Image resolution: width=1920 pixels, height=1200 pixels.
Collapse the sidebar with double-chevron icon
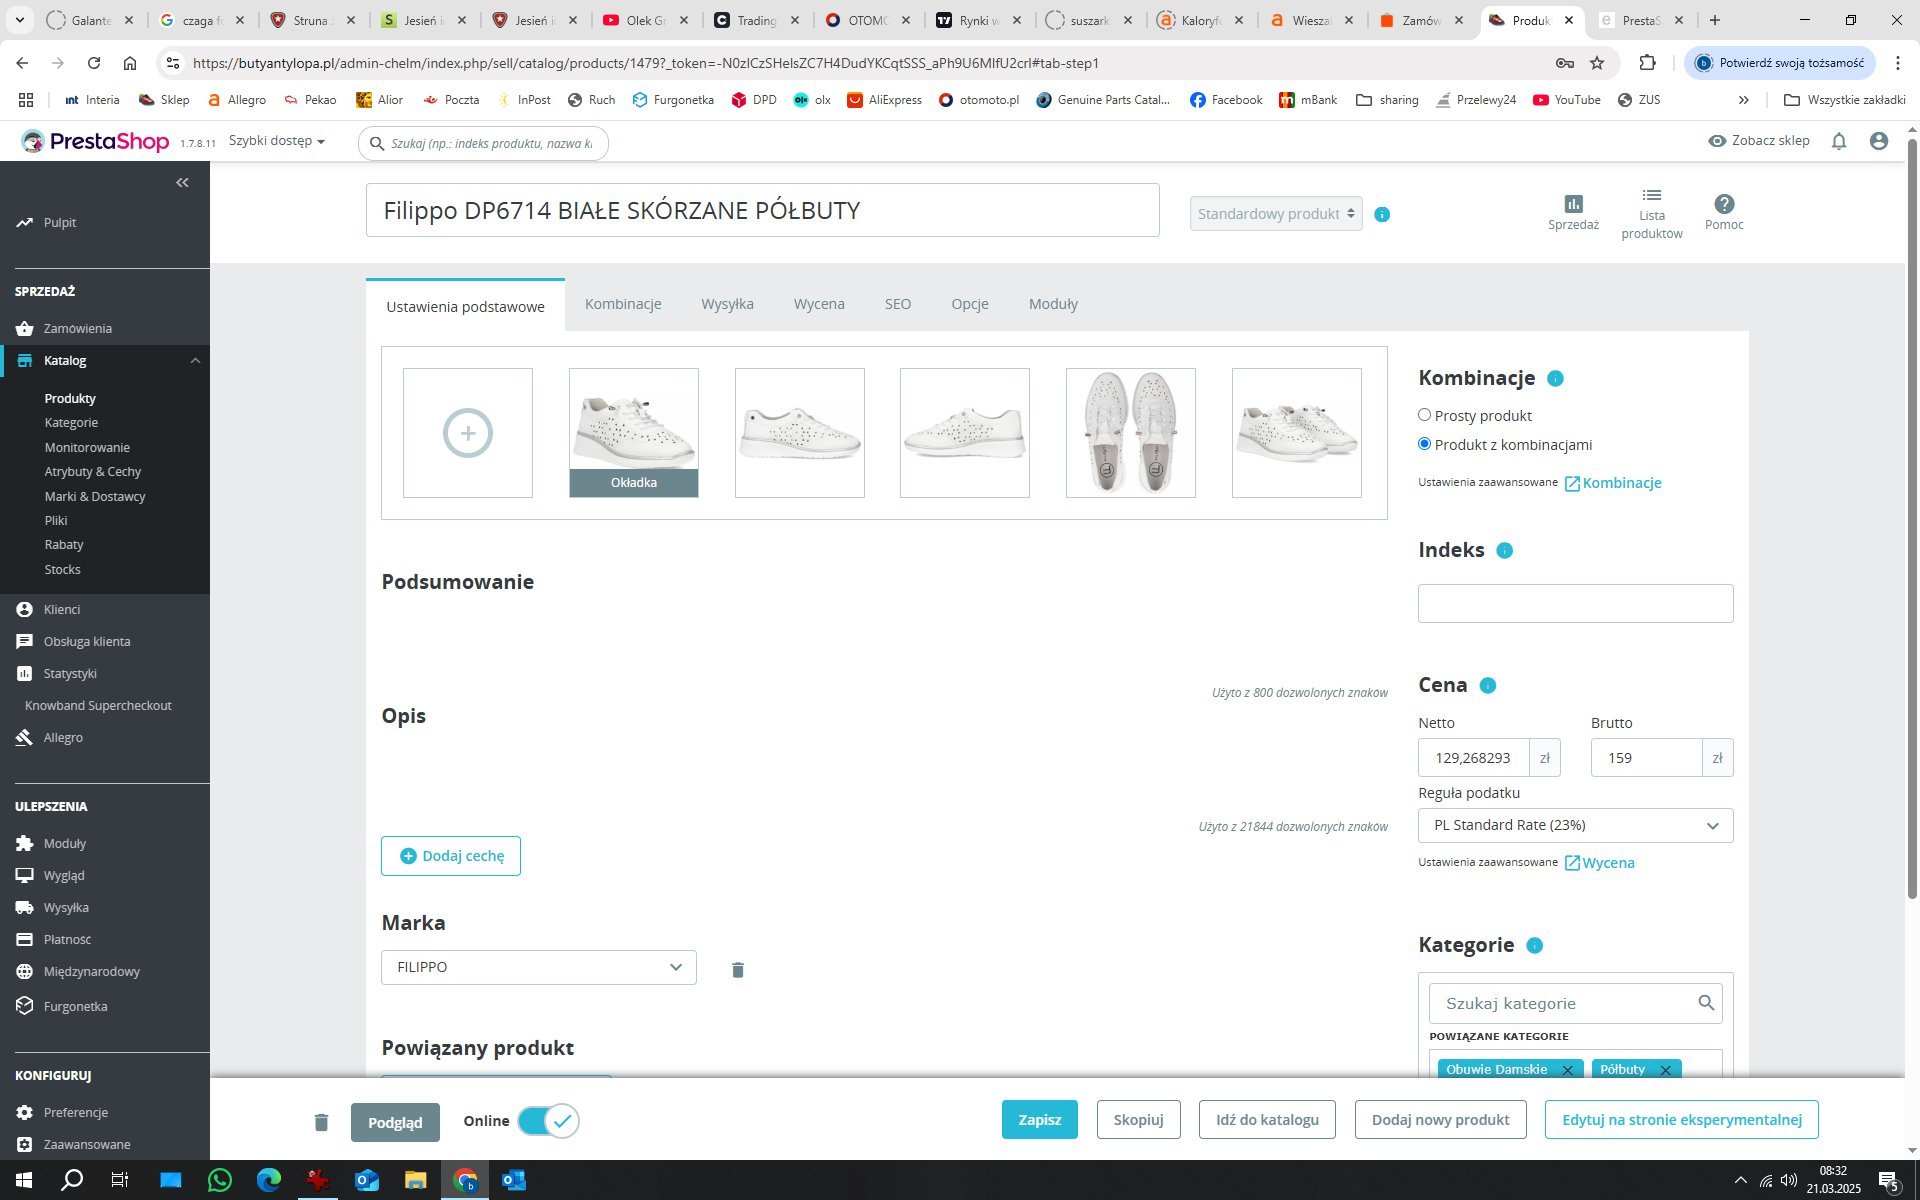tap(182, 182)
